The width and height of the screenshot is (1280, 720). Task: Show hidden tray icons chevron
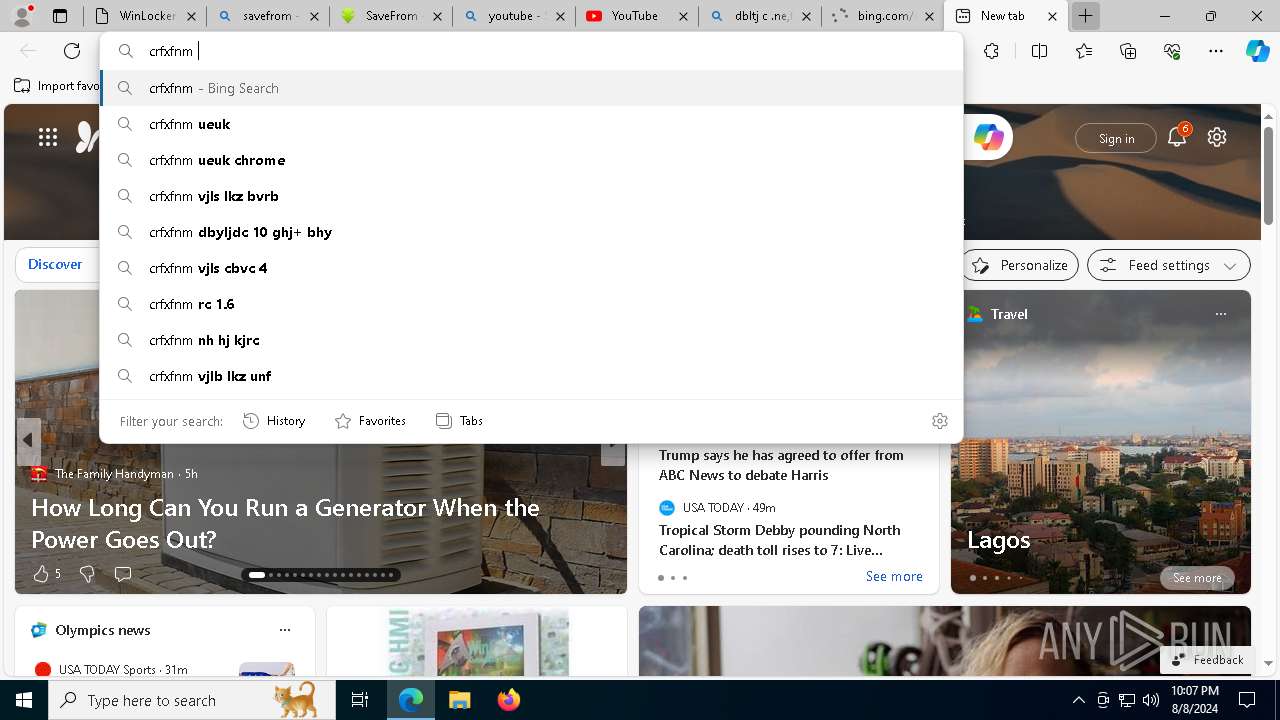tap(1078, 700)
